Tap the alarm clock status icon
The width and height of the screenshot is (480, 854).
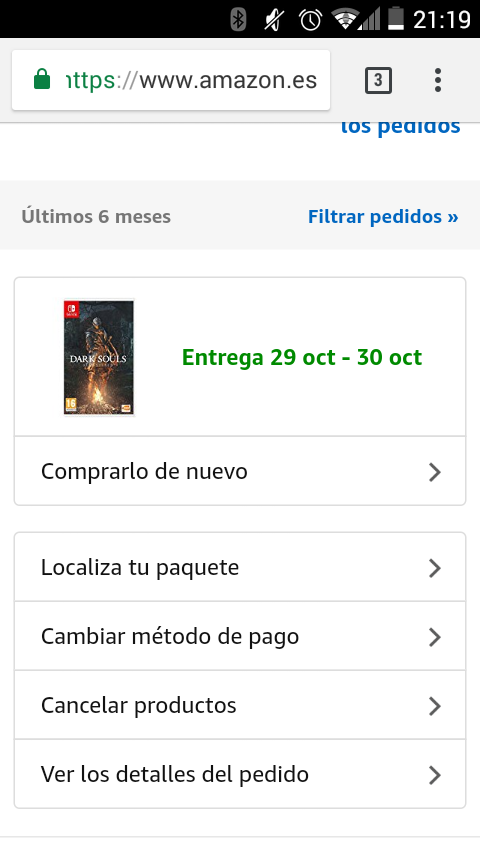(310, 20)
